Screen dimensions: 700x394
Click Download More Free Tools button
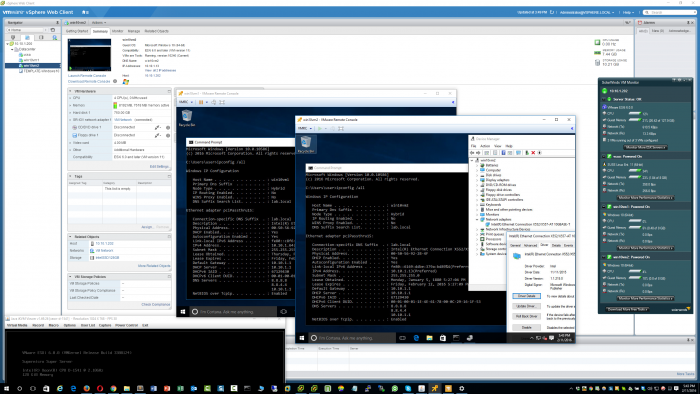click(x=627, y=309)
